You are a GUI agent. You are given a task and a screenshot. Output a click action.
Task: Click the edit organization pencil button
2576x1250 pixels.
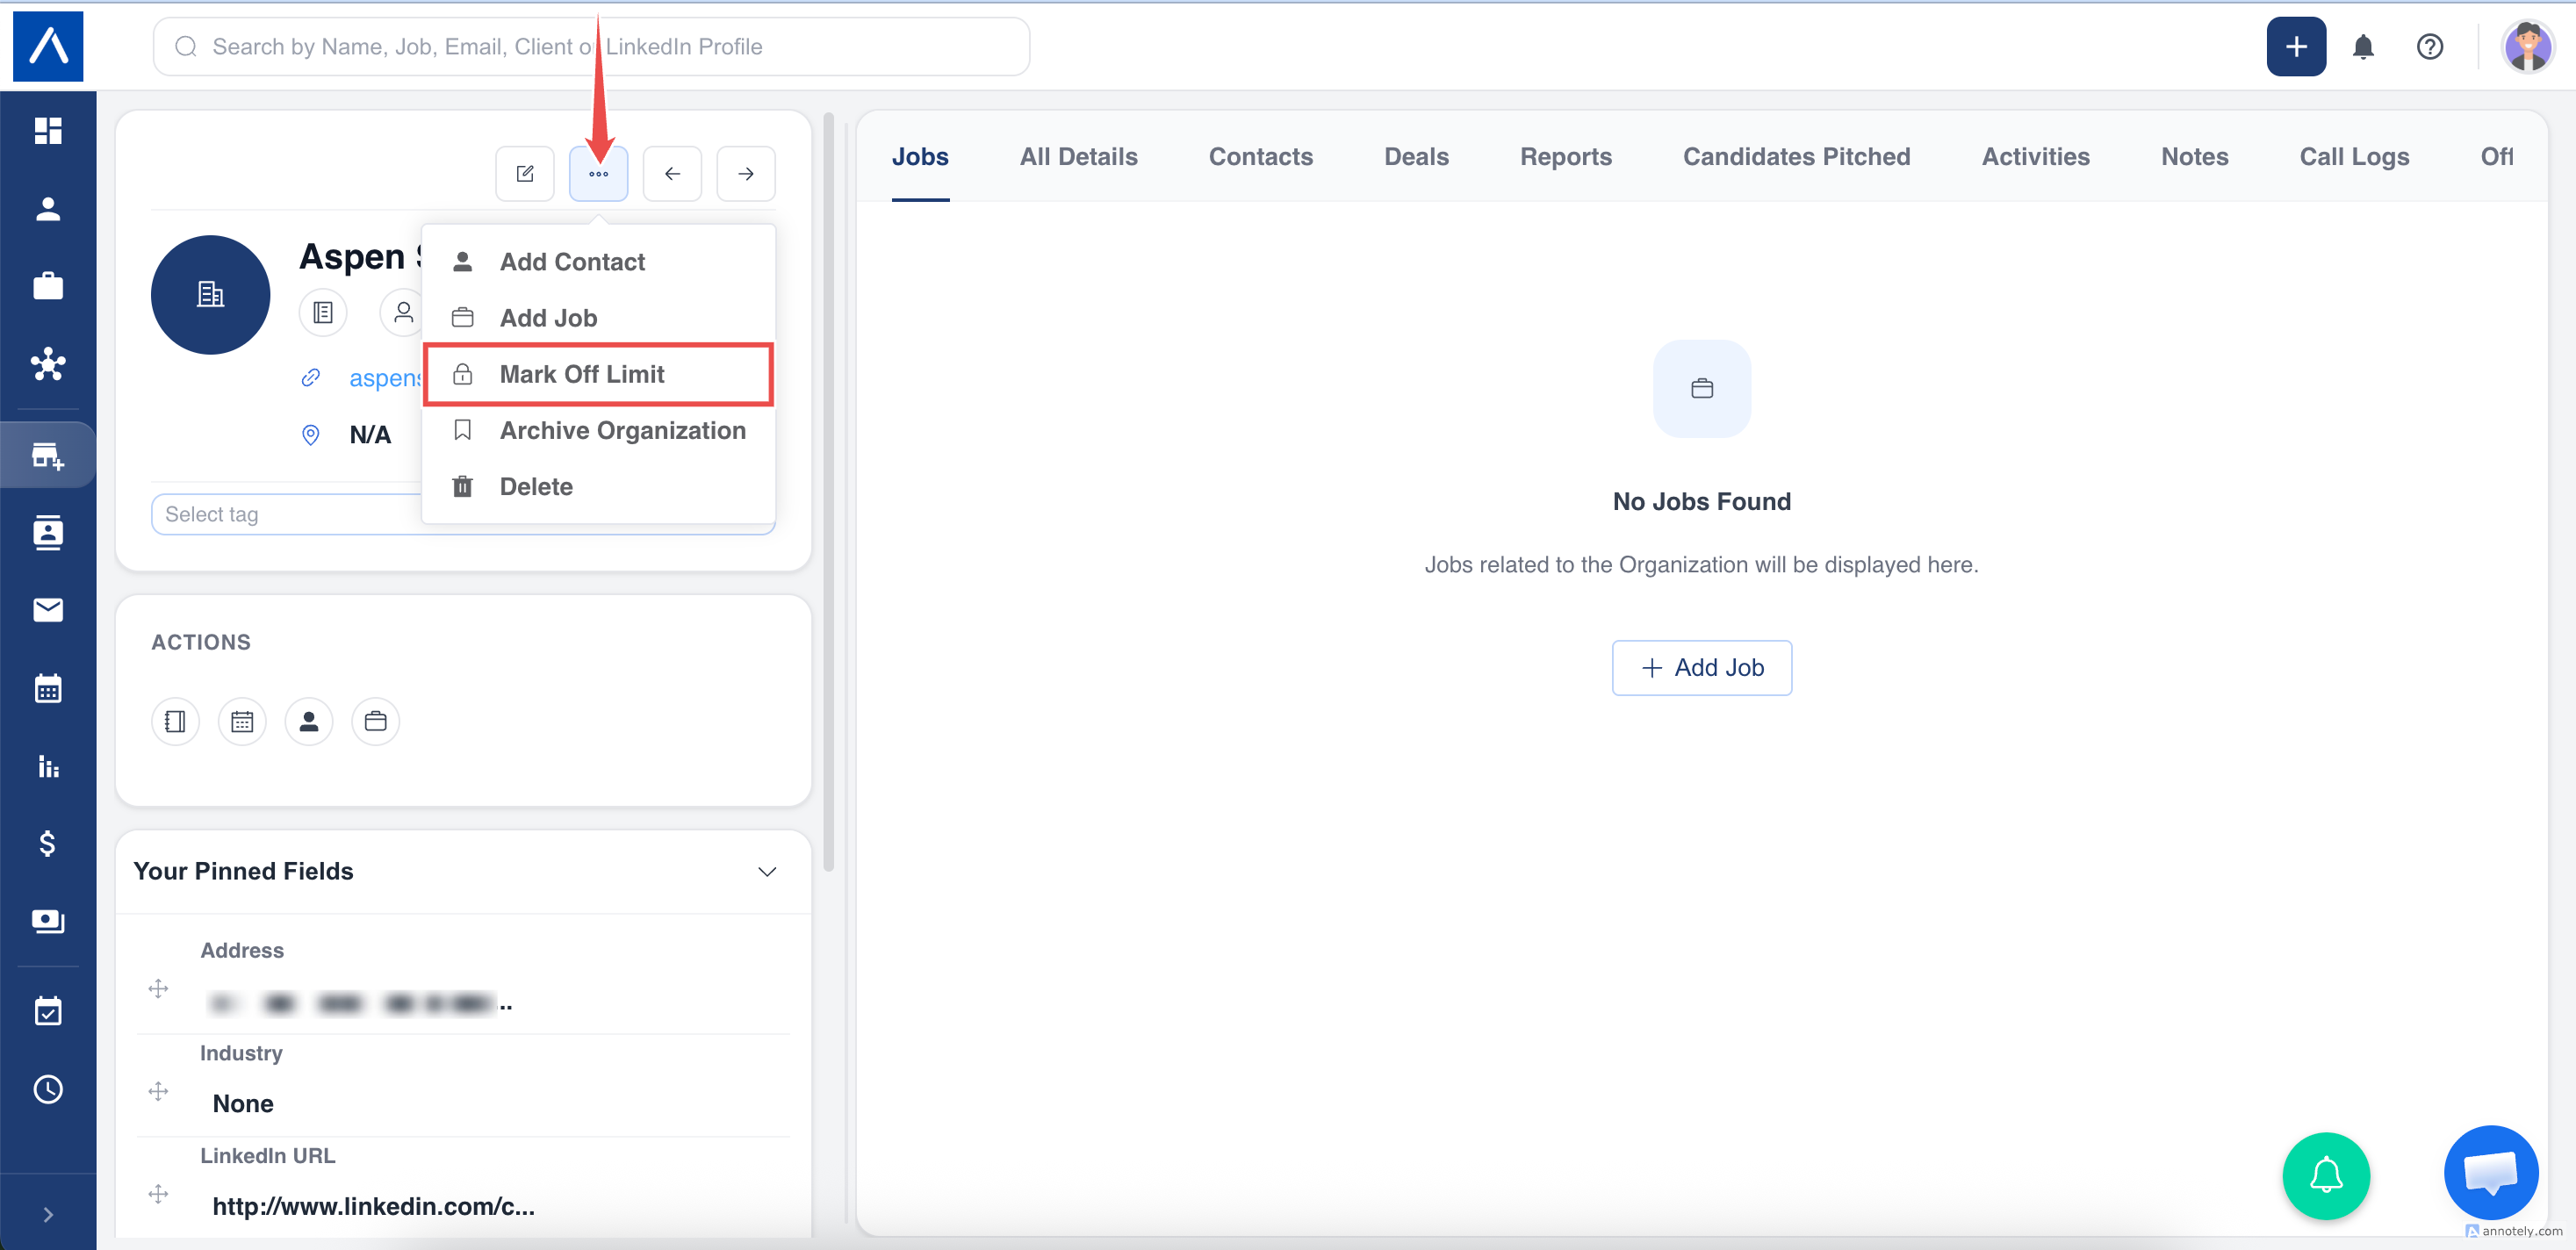[525, 173]
